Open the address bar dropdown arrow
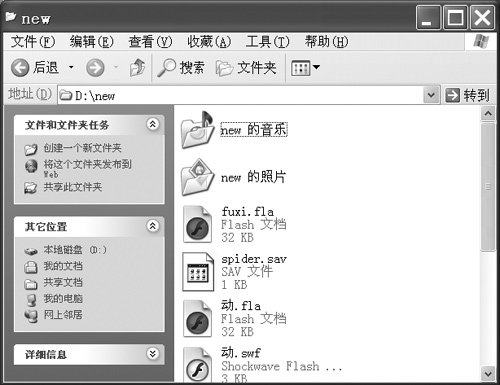Screen dimensions: 500x385 (x=431, y=95)
